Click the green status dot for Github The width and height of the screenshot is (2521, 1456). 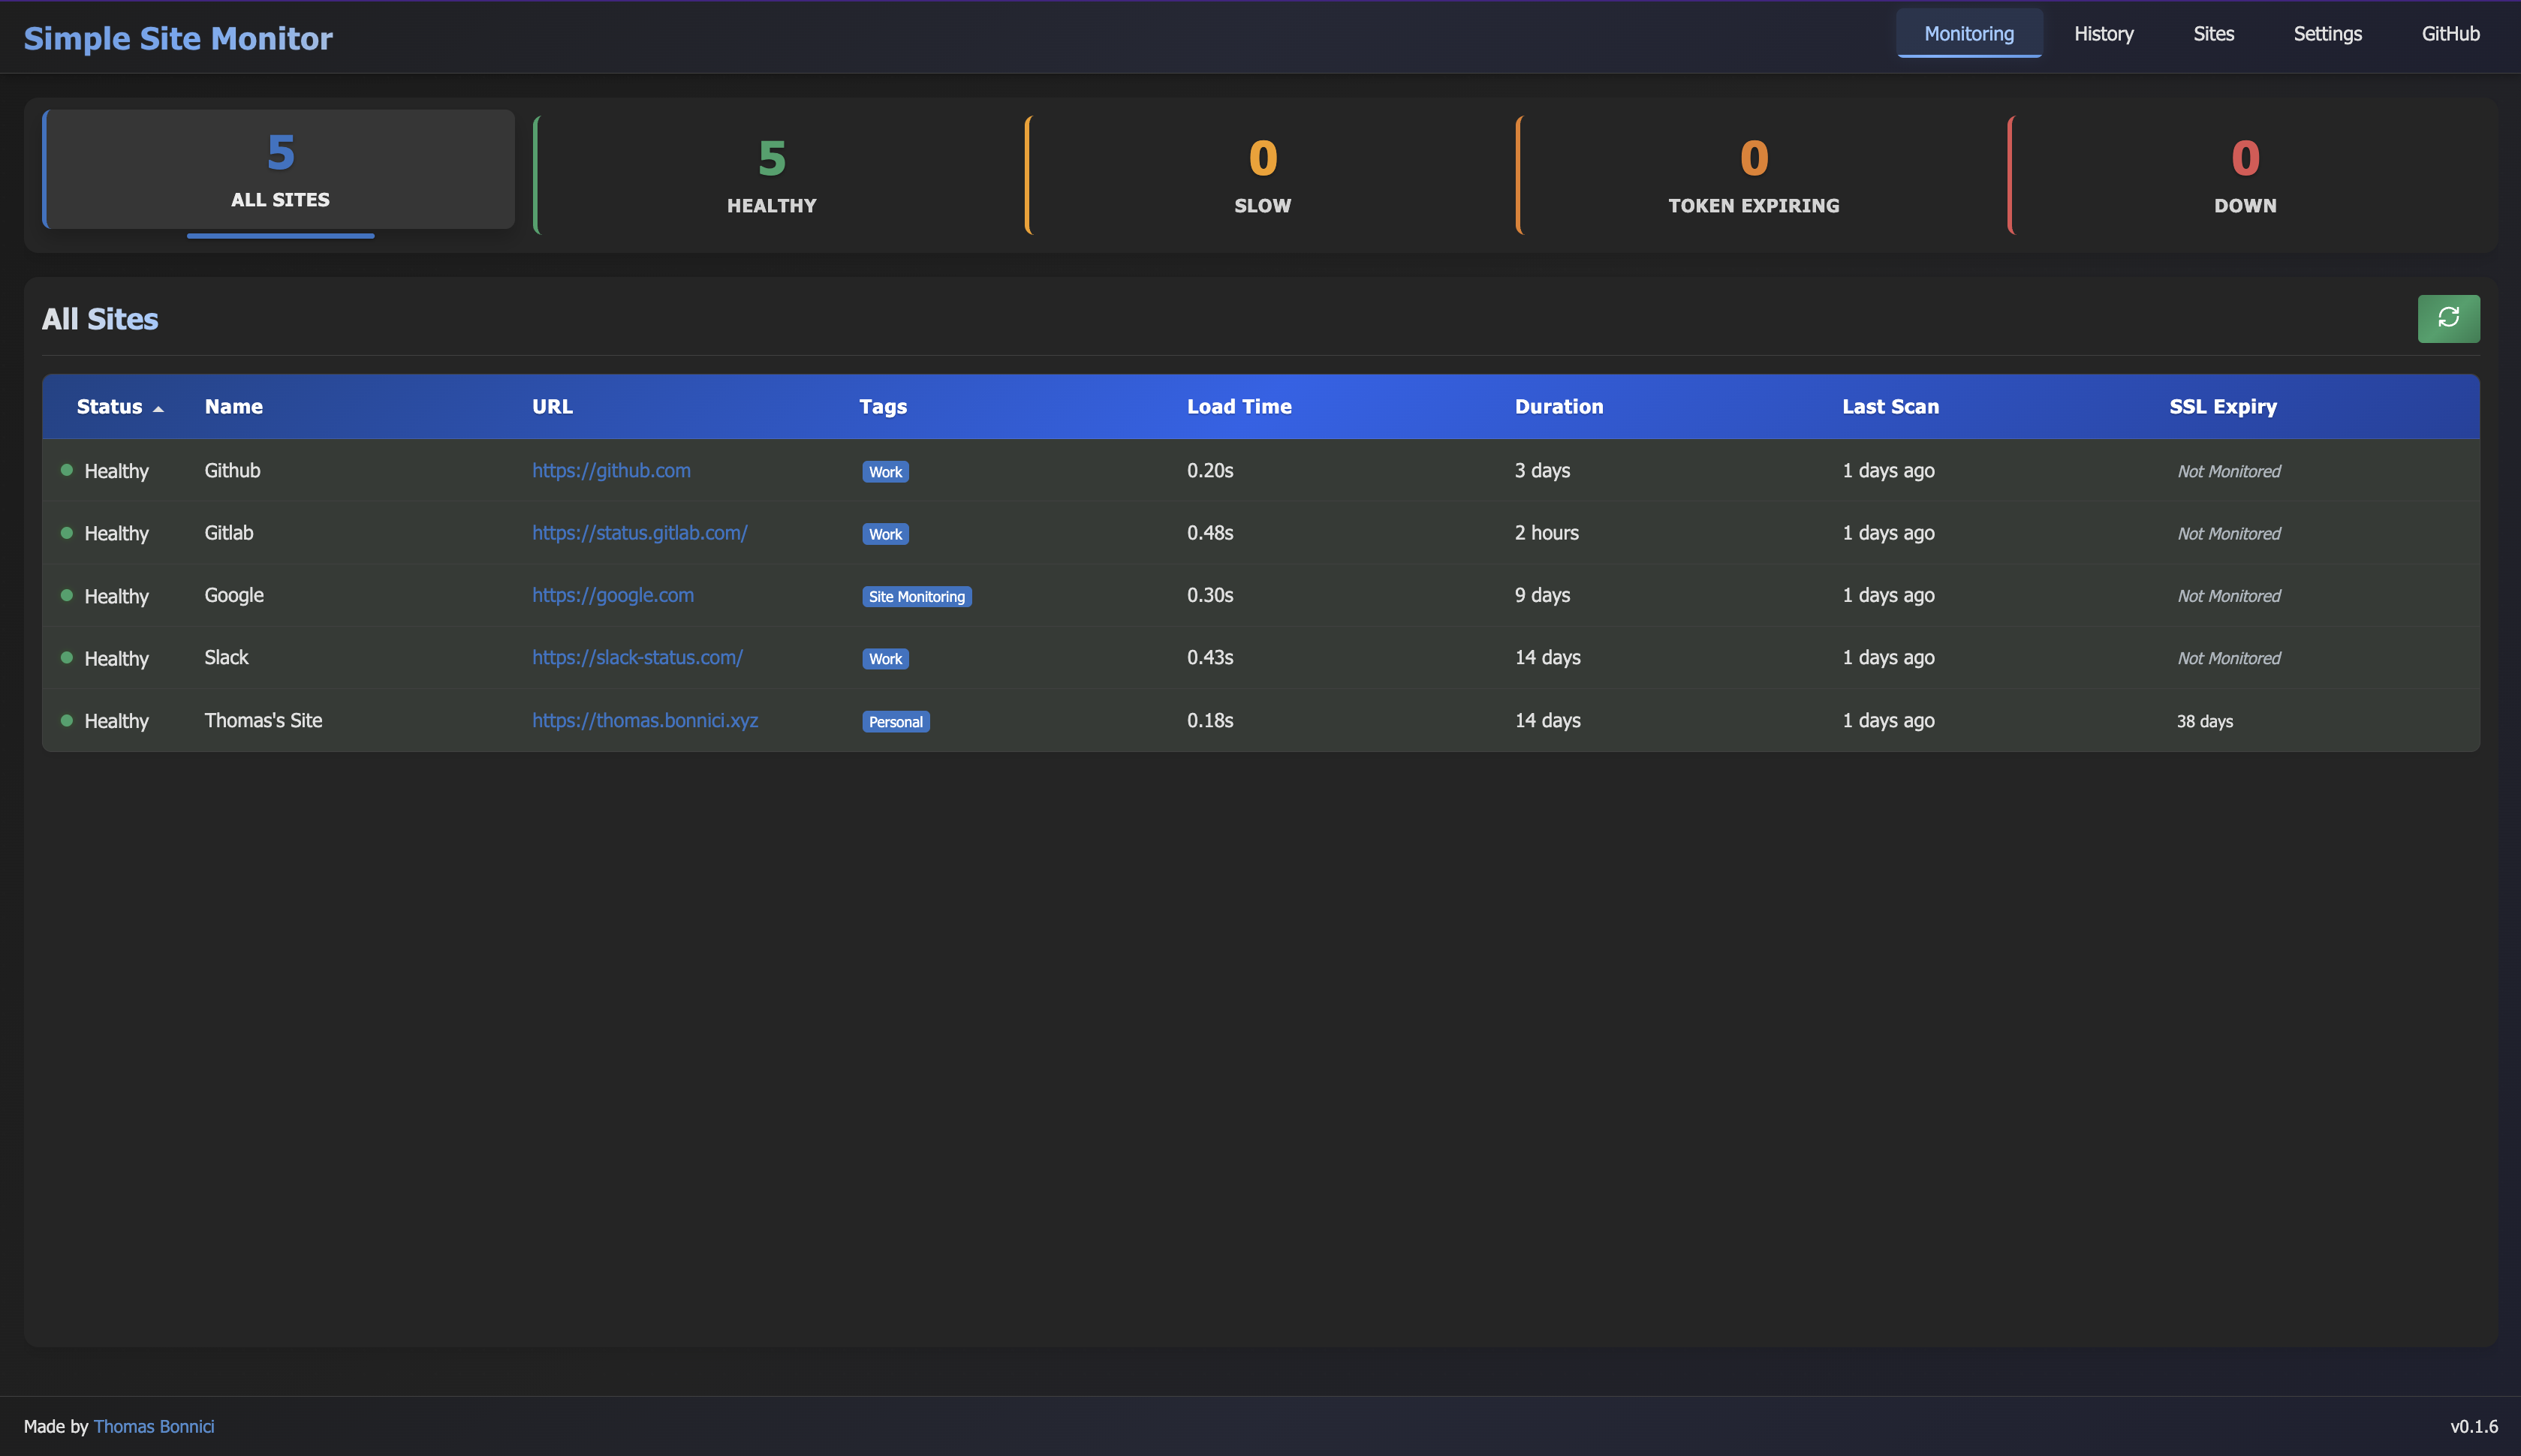[x=67, y=470]
